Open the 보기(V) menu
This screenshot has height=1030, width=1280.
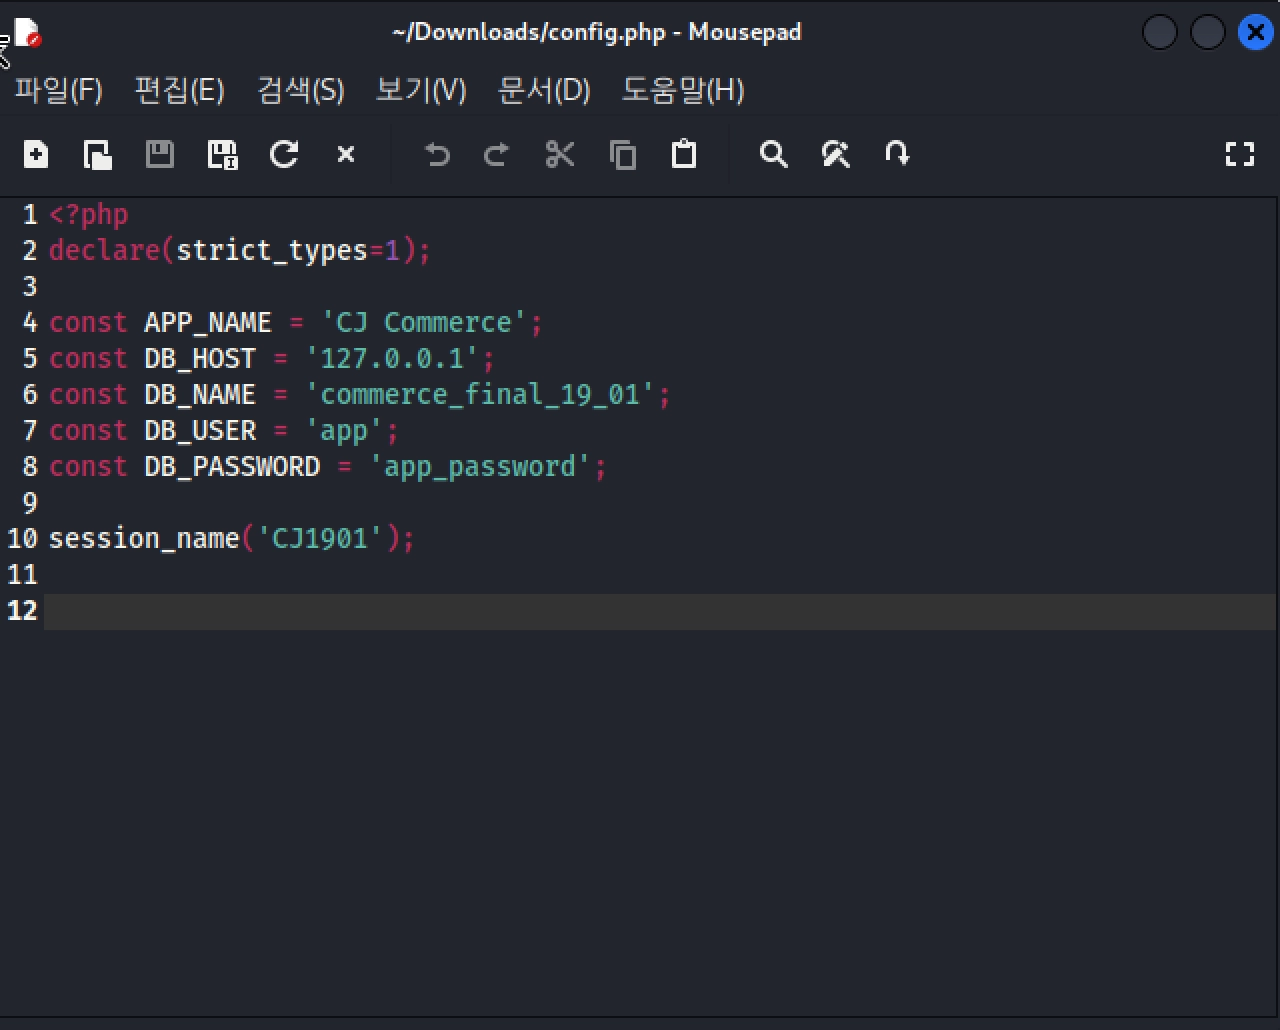(421, 91)
